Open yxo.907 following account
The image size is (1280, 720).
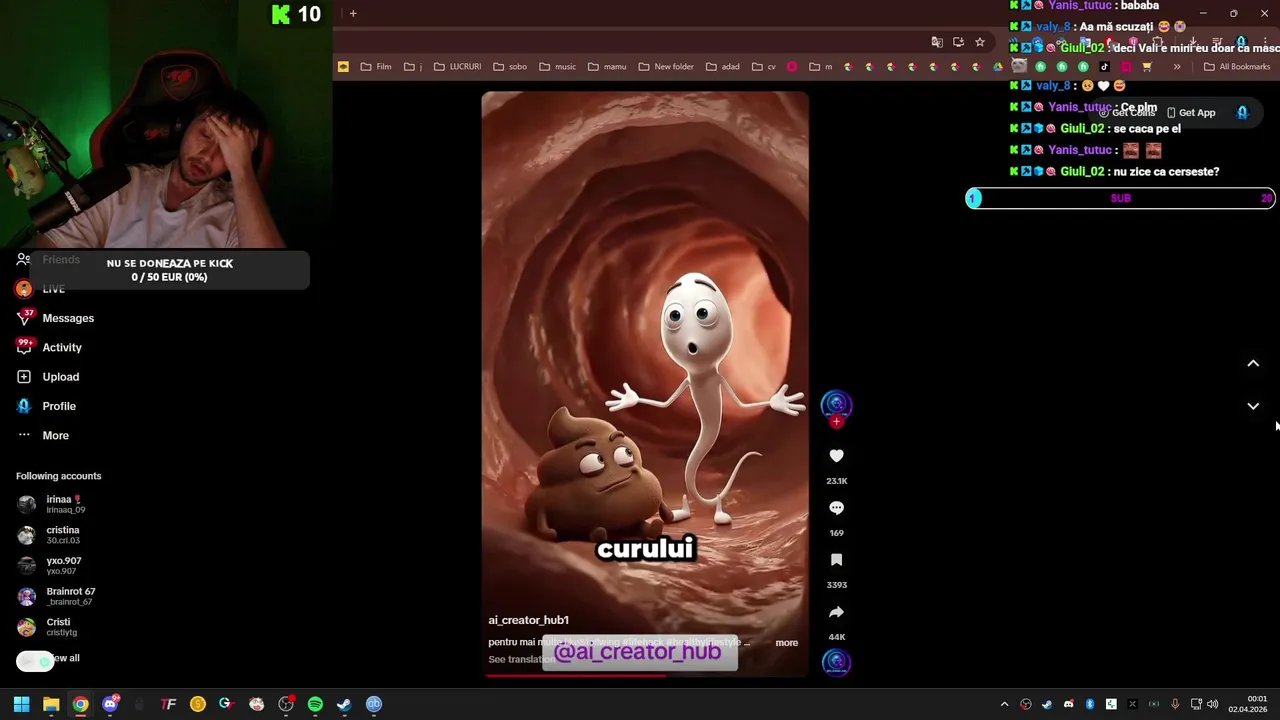click(x=50, y=566)
